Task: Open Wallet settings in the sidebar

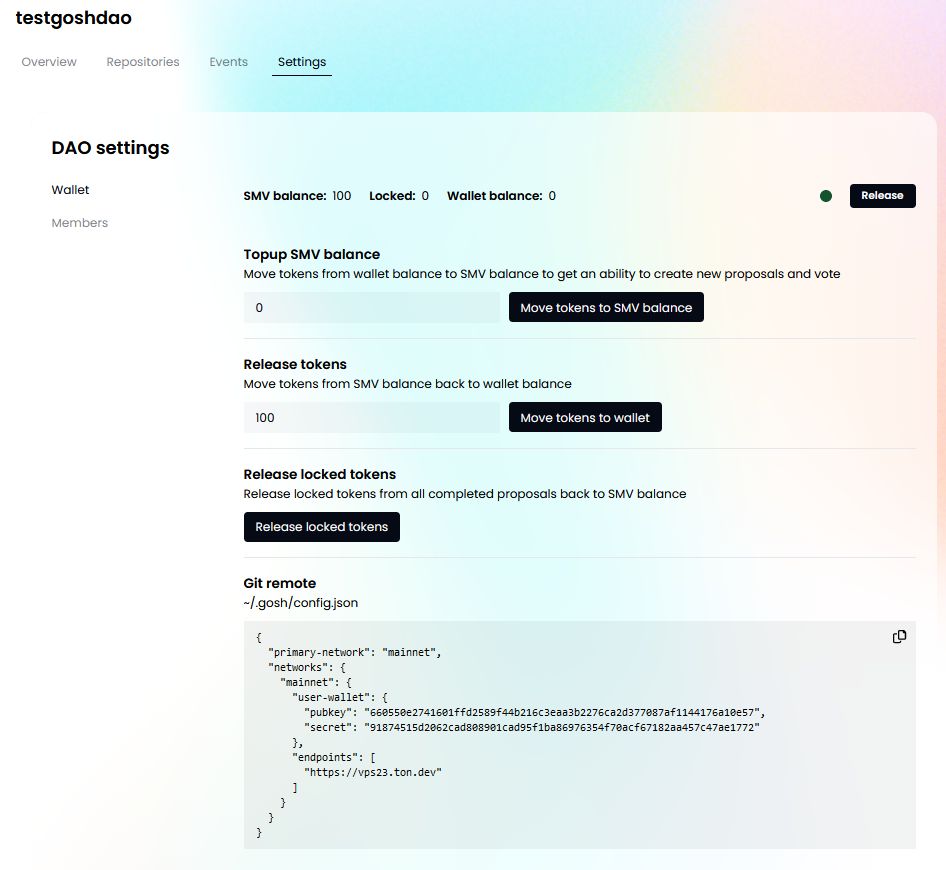Action: (71, 190)
